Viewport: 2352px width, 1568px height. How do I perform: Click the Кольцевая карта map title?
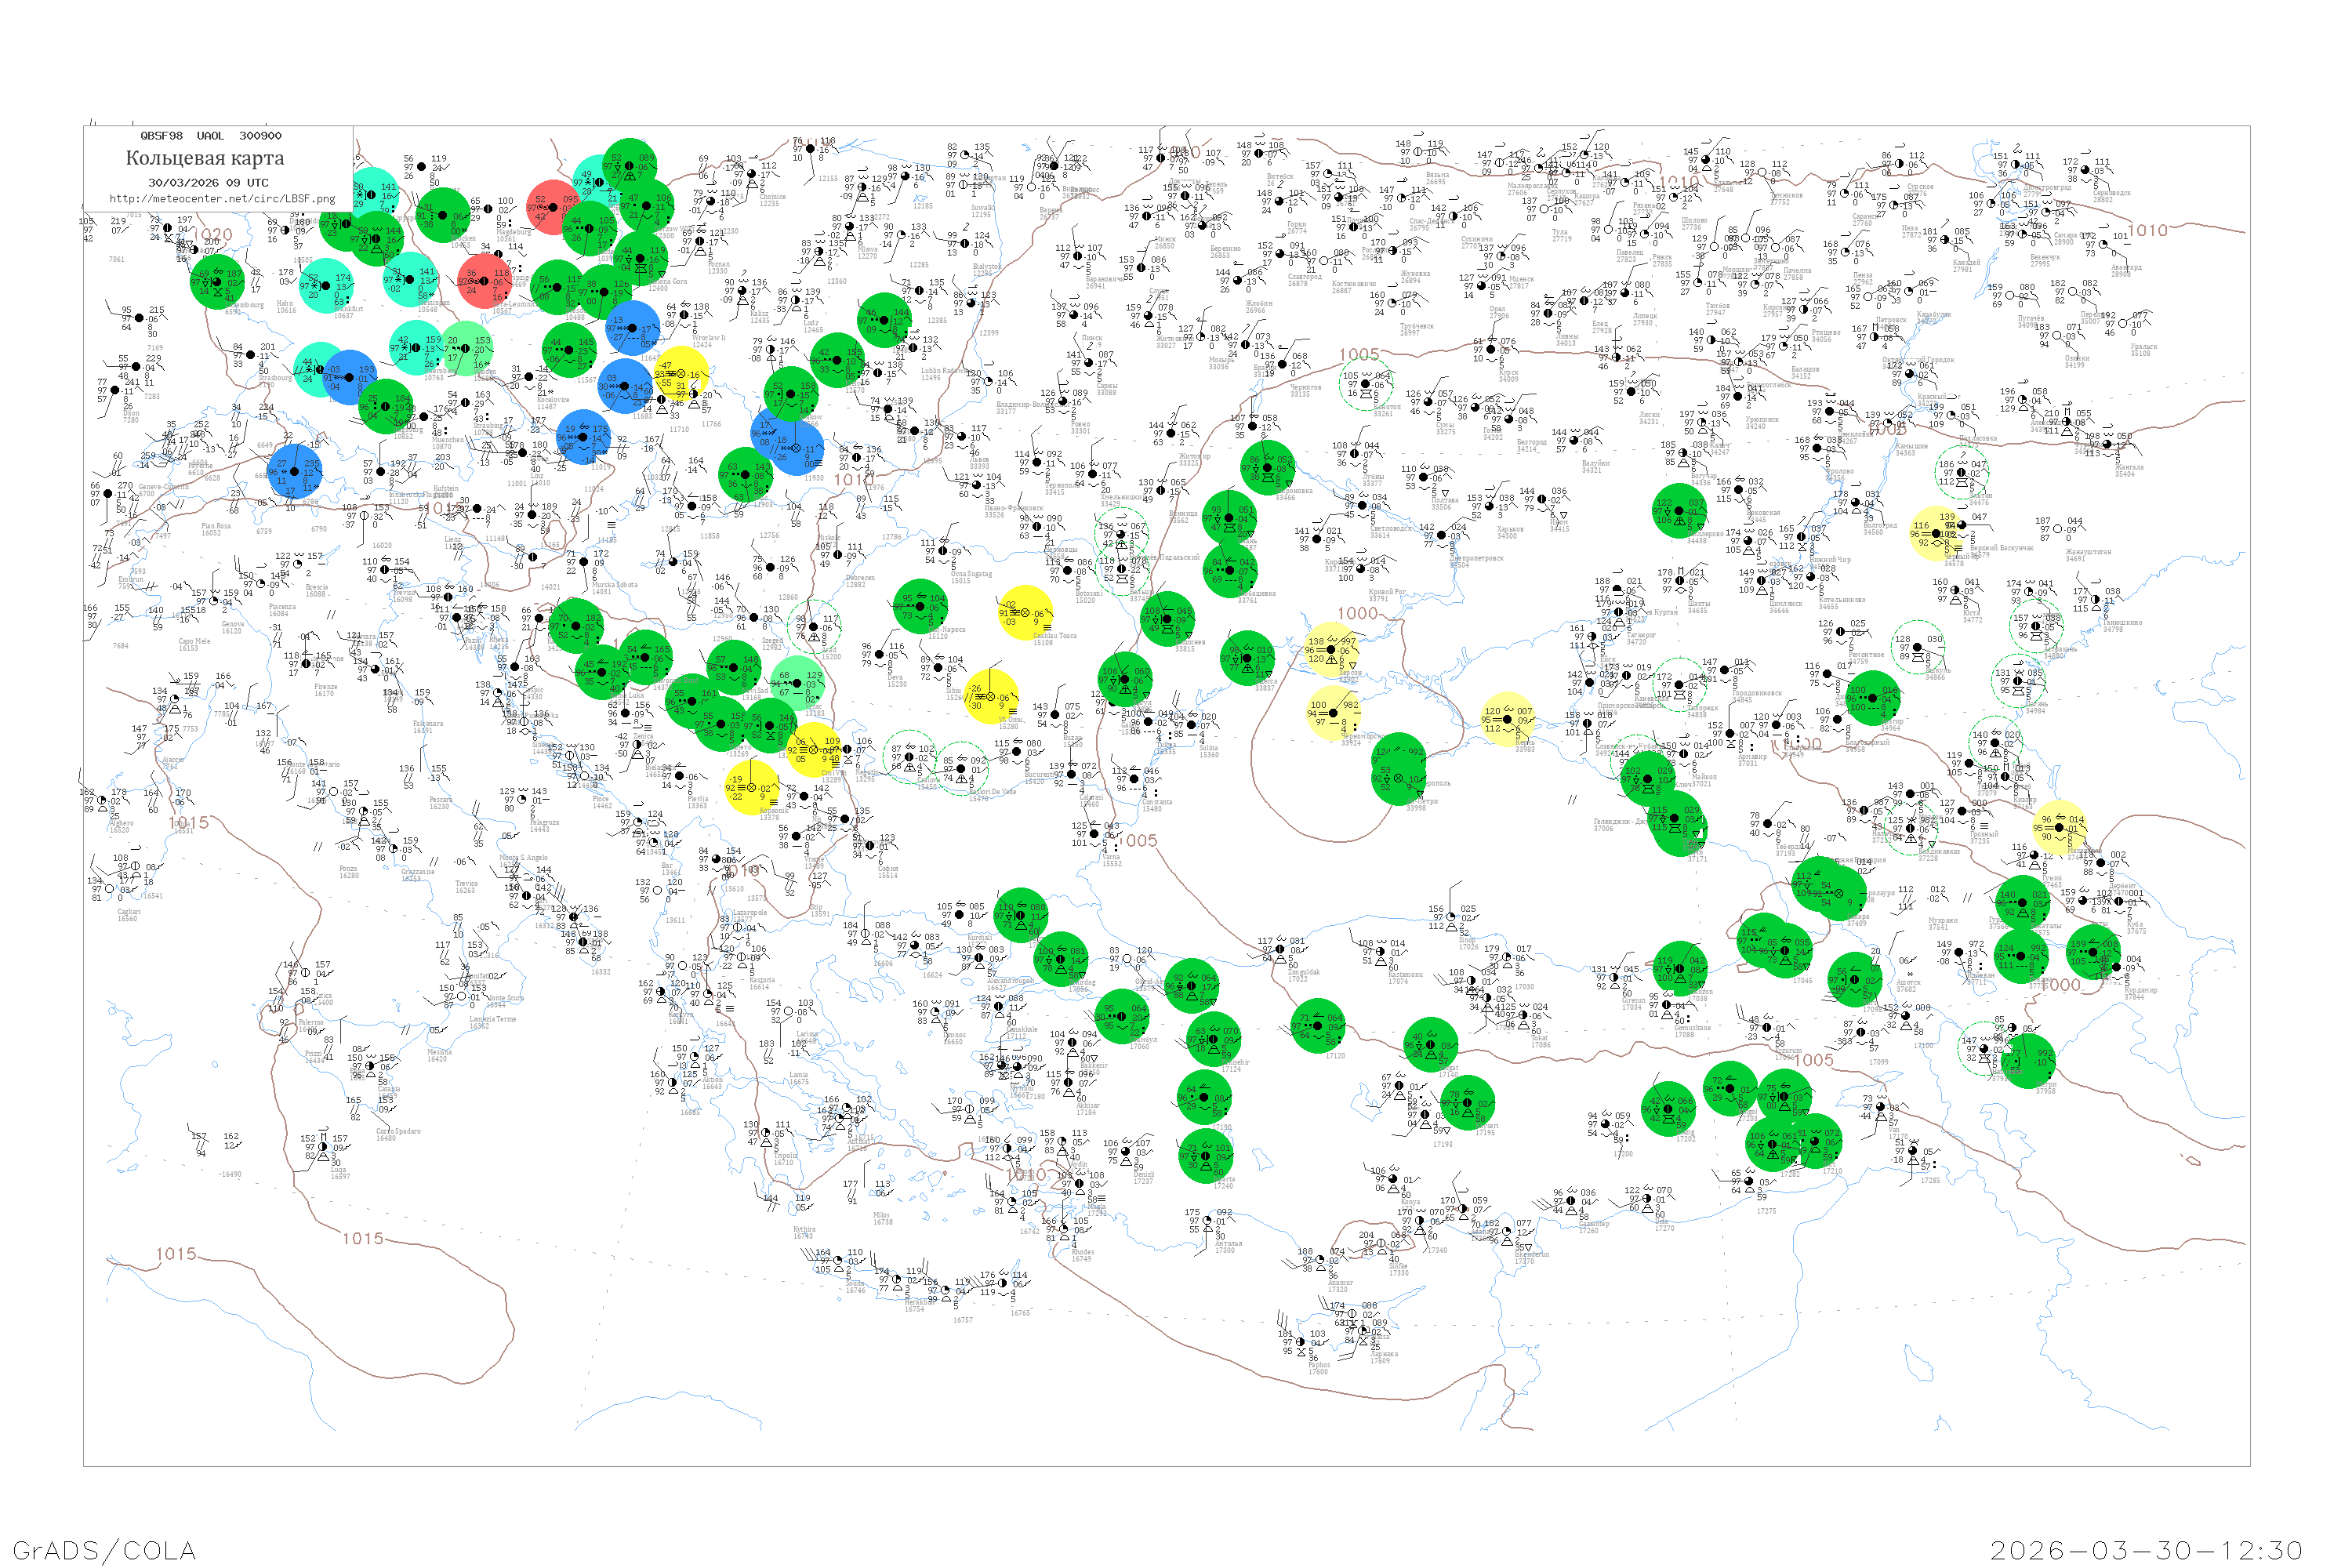click(x=205, y=158)
